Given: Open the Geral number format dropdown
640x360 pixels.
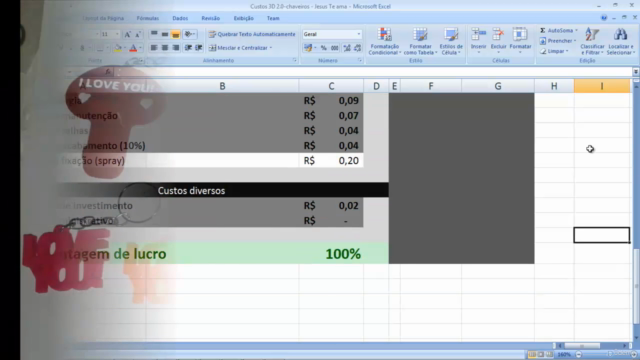Looking at the screenshot, I should point(359,34).
